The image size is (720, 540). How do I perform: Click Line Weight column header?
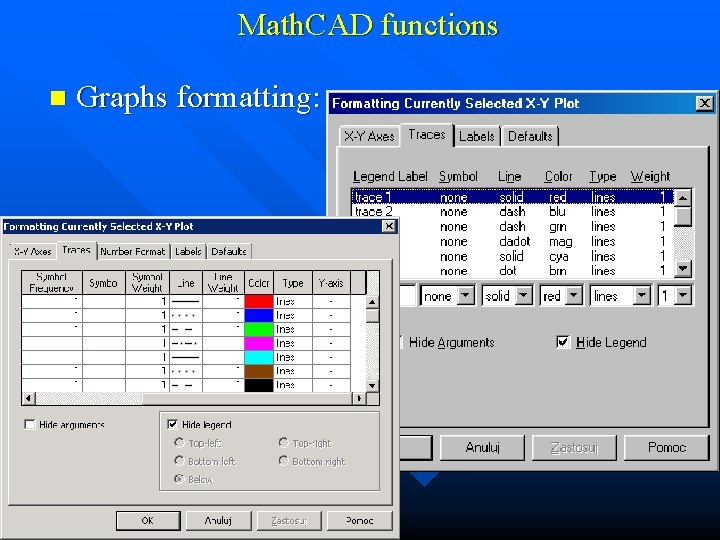click(223, 282)
